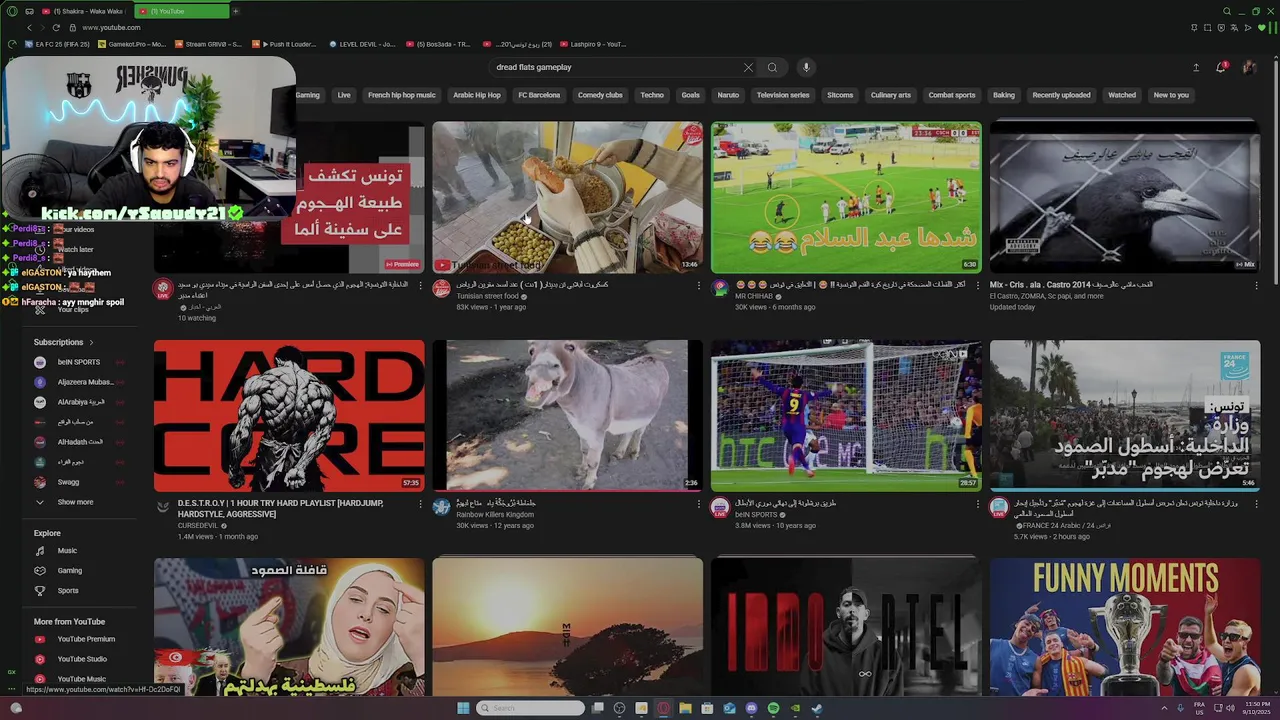Select the Gaming filter chip
Screen dimensions: 1280x720
pyautogui.click(x=308, y=95)
